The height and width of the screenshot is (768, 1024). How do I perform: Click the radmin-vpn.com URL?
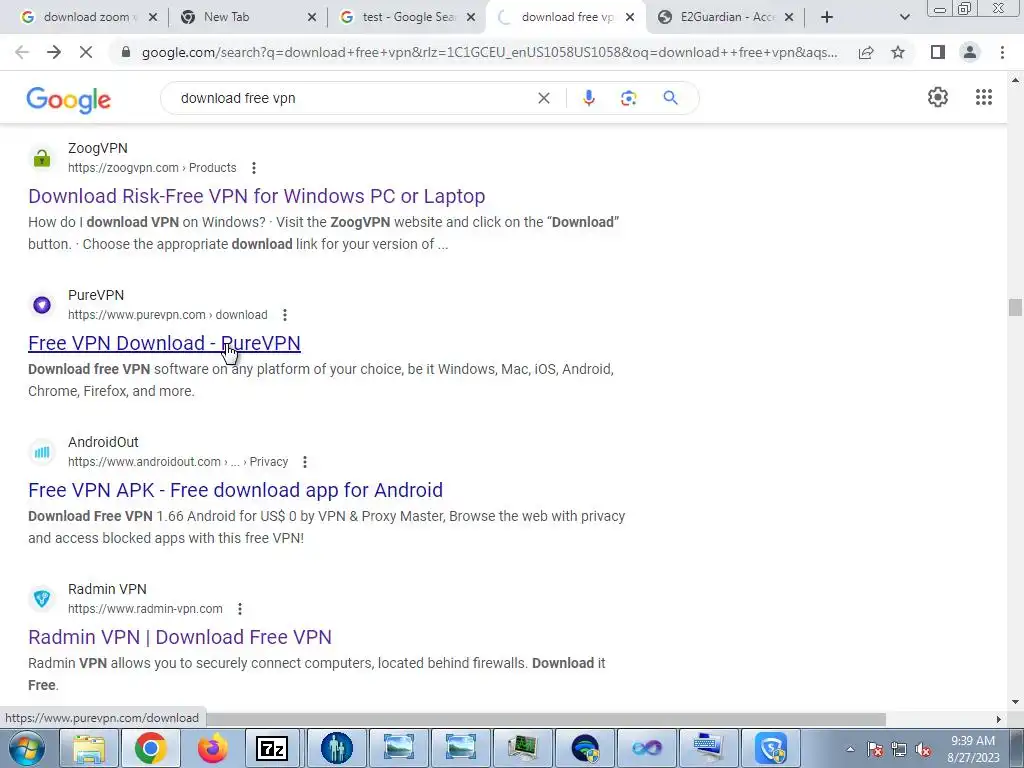click(145, 609)
